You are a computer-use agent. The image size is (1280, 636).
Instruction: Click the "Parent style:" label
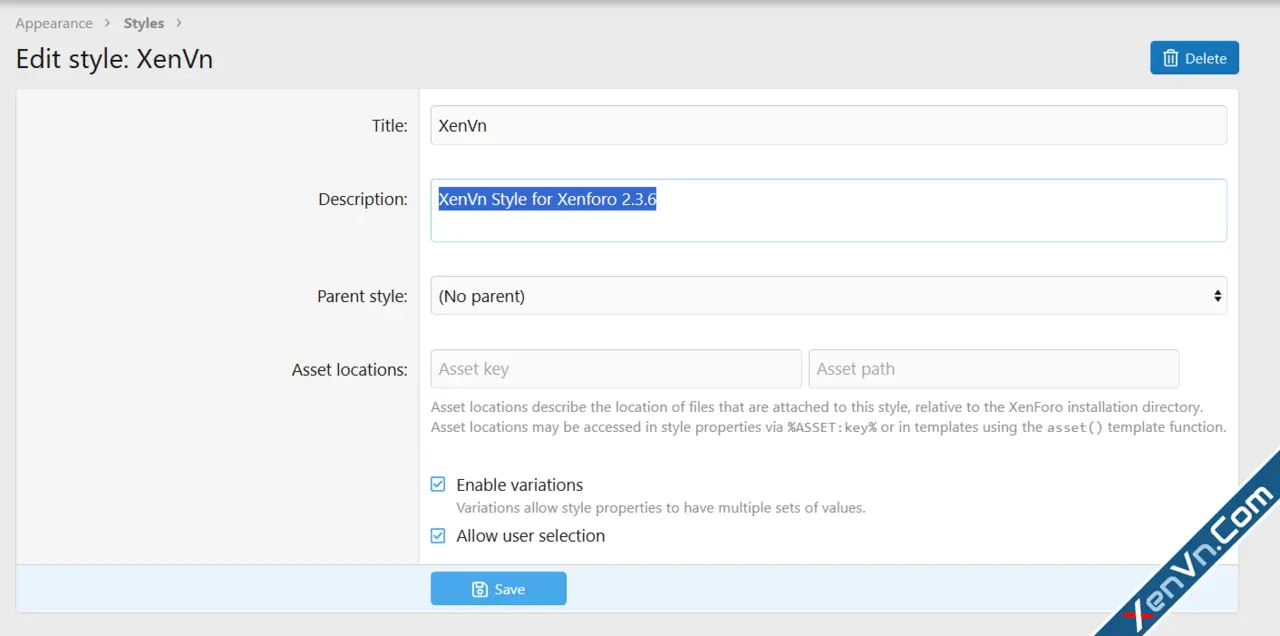click(362, 296)
